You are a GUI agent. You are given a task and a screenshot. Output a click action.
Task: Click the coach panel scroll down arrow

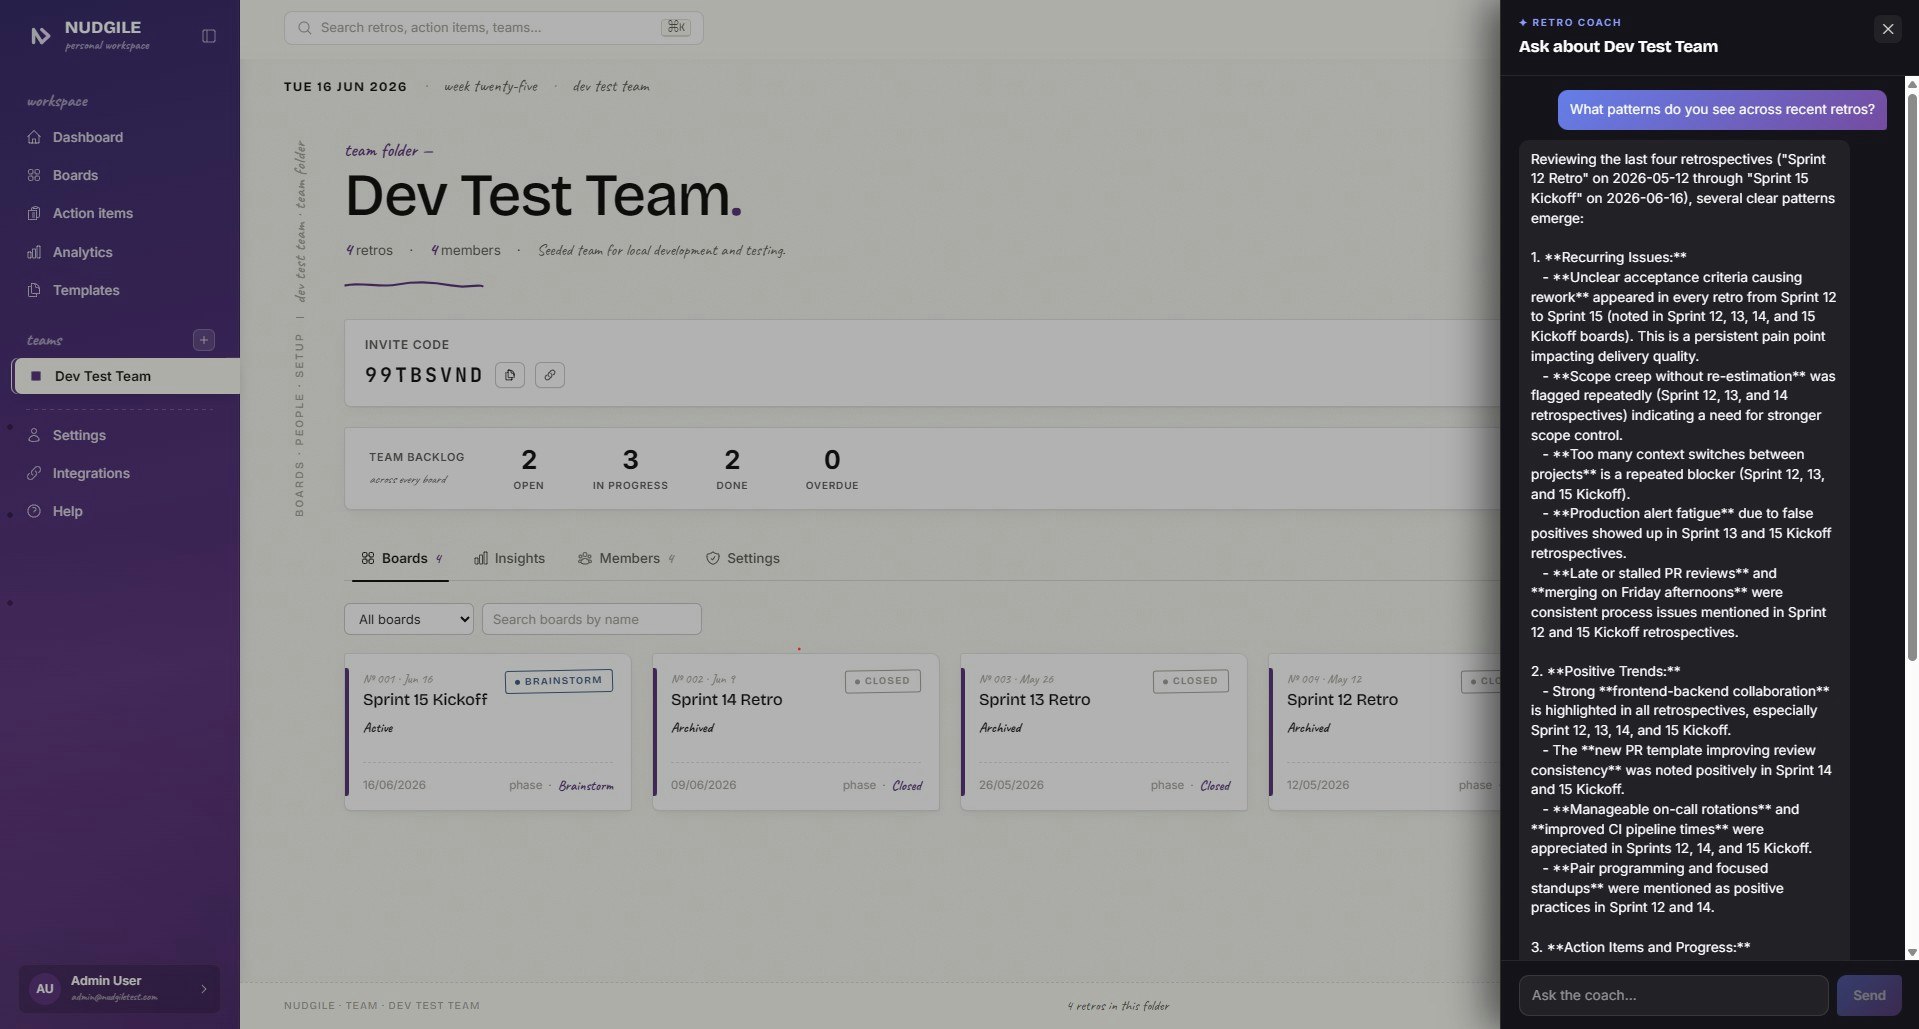coord(1912,953)
